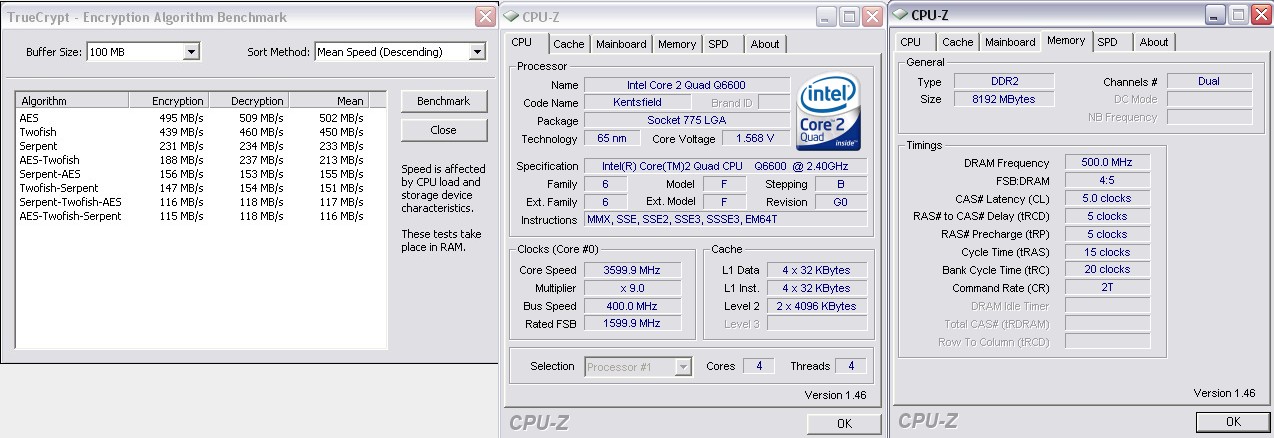Open the Buffer Size dropdown
The width and height of the screenshot is (1274, 438).
pos(192,52)
